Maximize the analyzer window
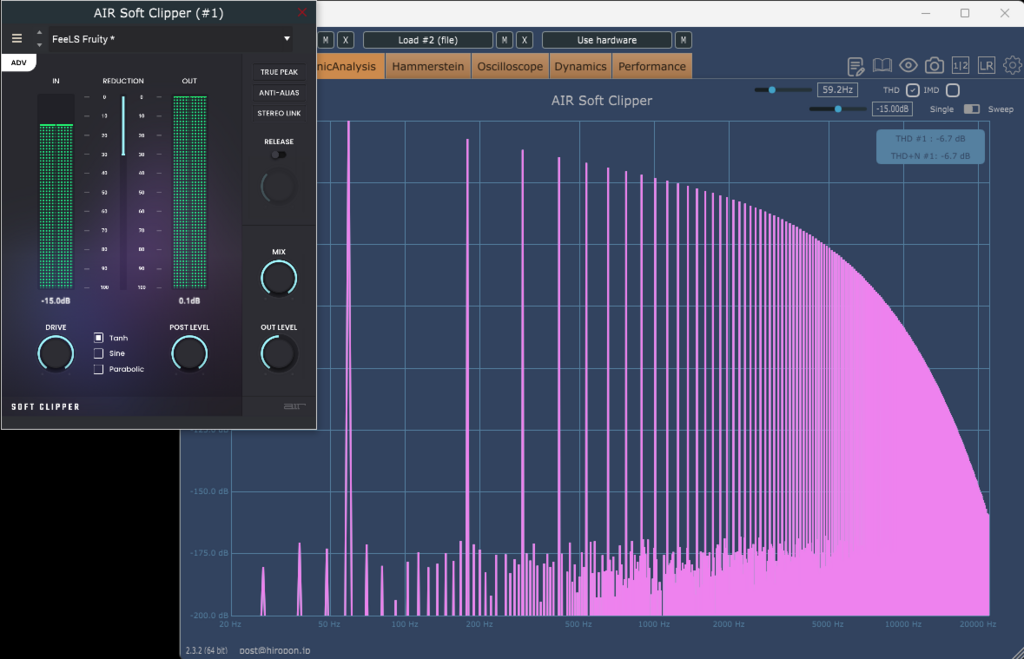The width and height of the screenshot is (1024, 659). pyautogui.click(x=965, y=13)
